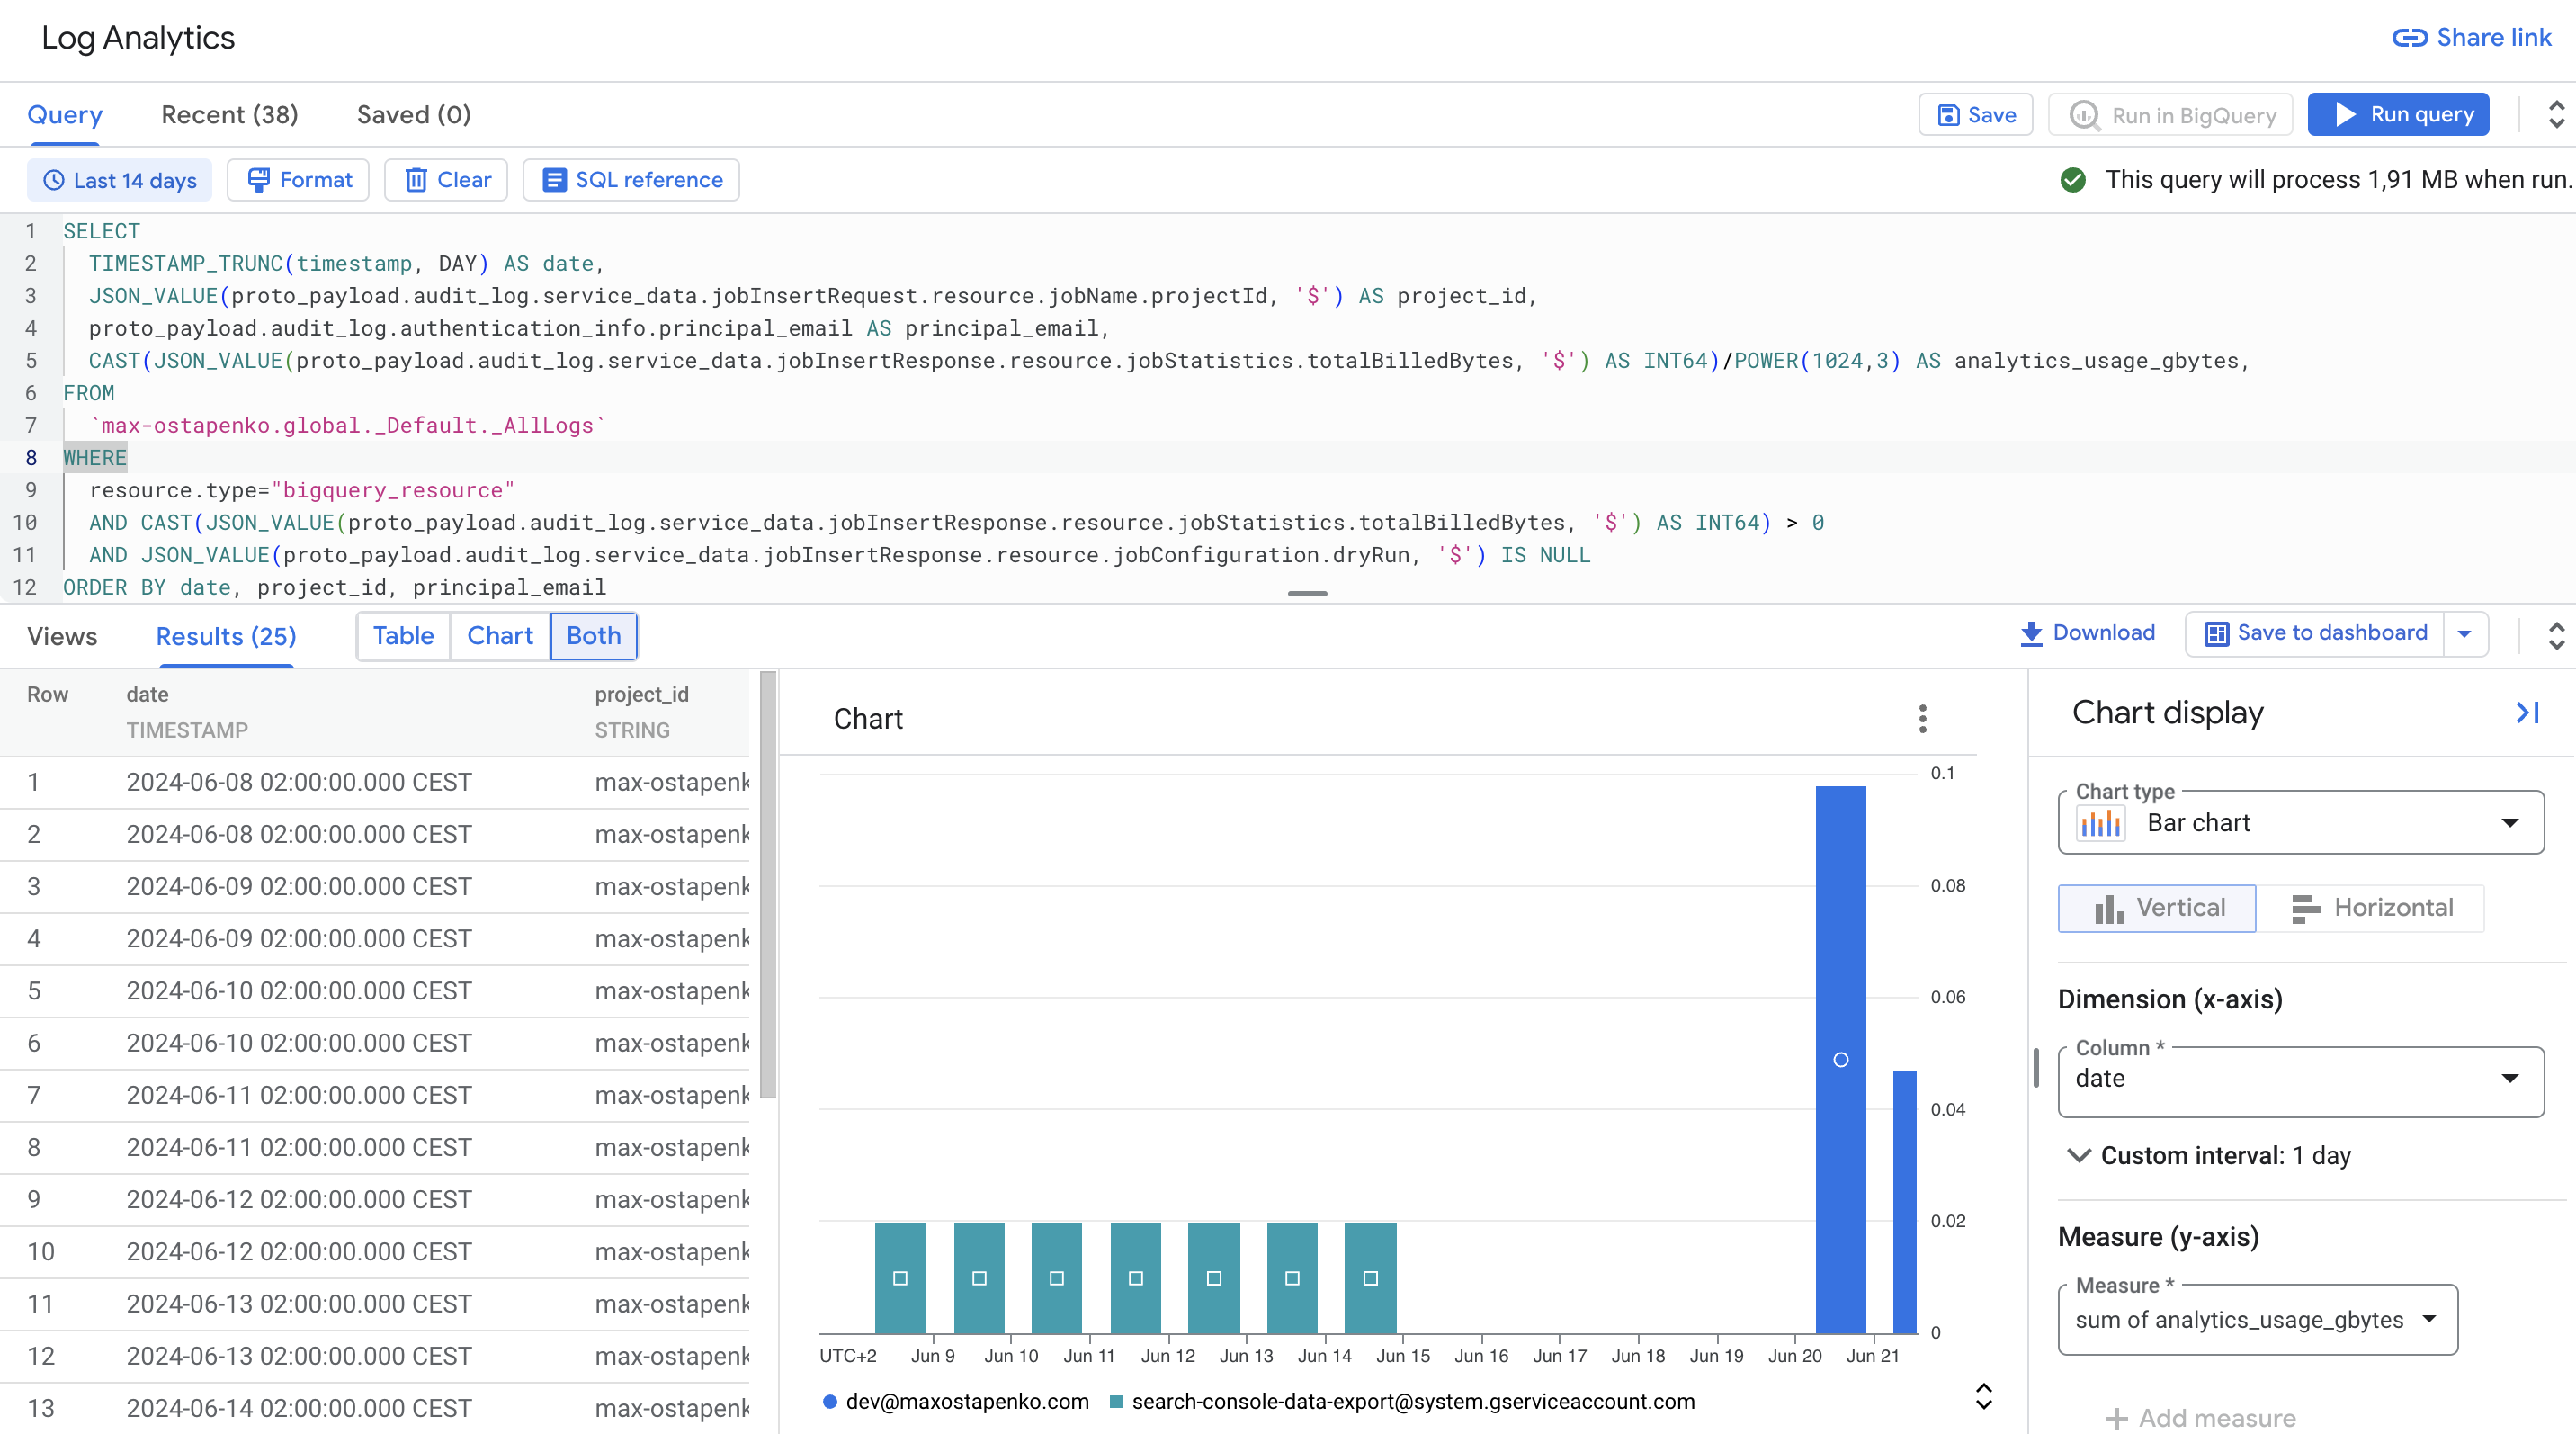Select result row 7 dated 2024-06-11
Screen dimensions: 2576x1434
point(374,1096)
